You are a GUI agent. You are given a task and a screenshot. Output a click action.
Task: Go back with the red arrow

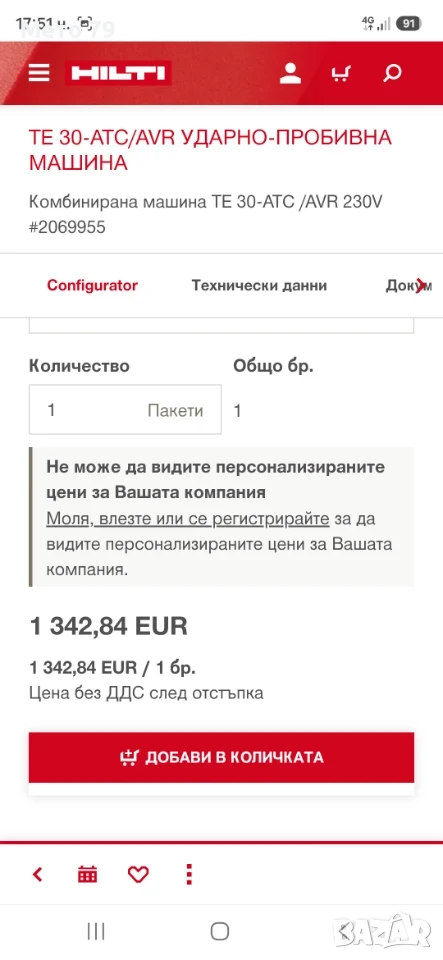(x=37, y=874)
